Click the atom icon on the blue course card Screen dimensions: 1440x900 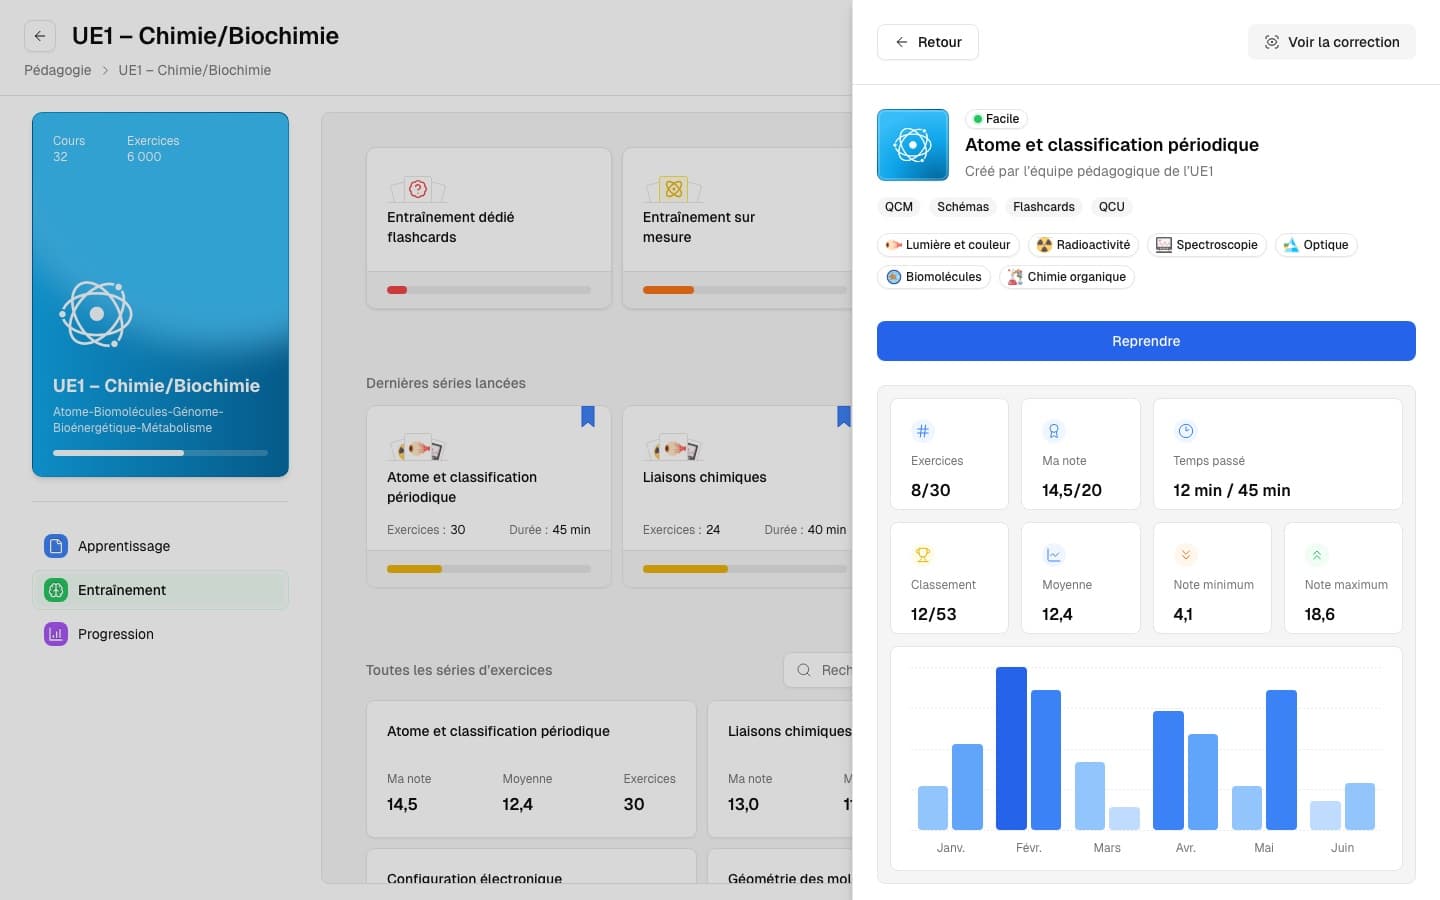pos(96,314)
